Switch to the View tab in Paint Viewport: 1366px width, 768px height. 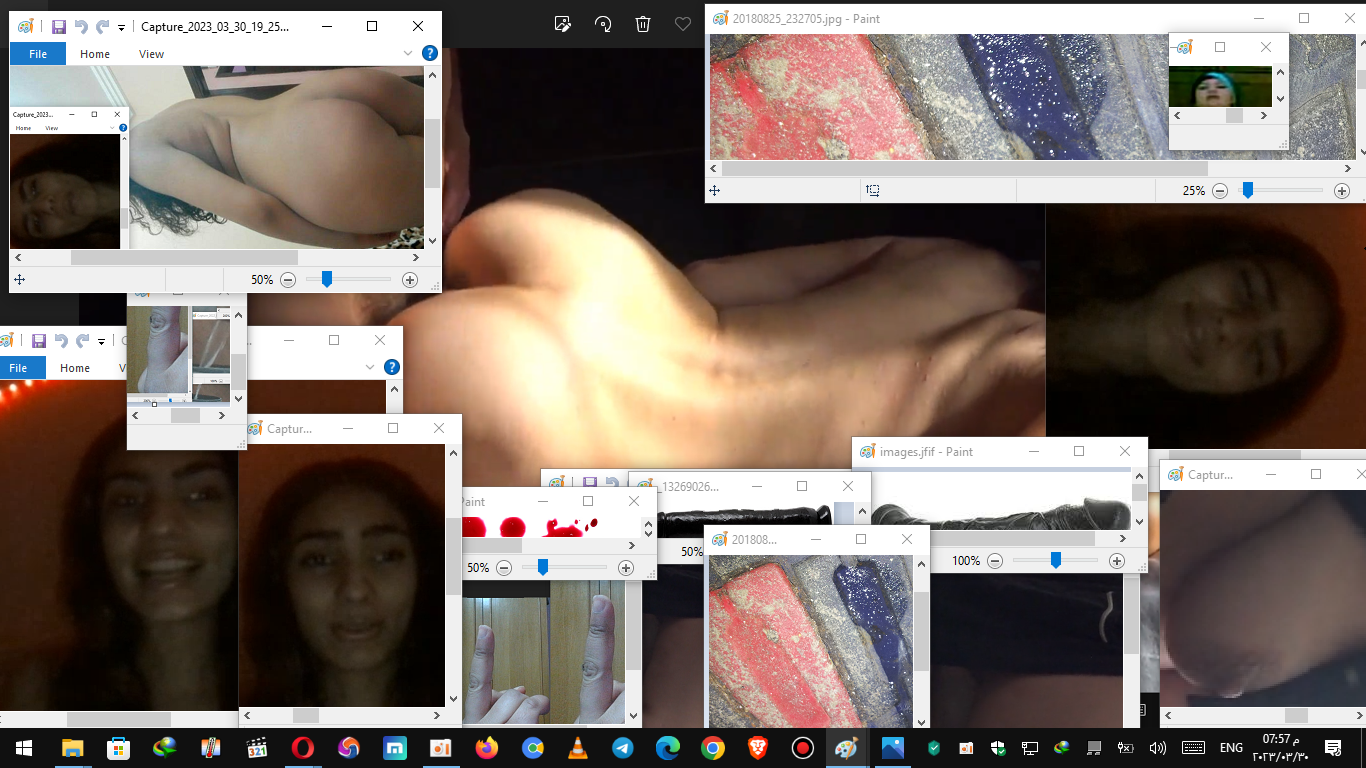[x=151, y=53]
